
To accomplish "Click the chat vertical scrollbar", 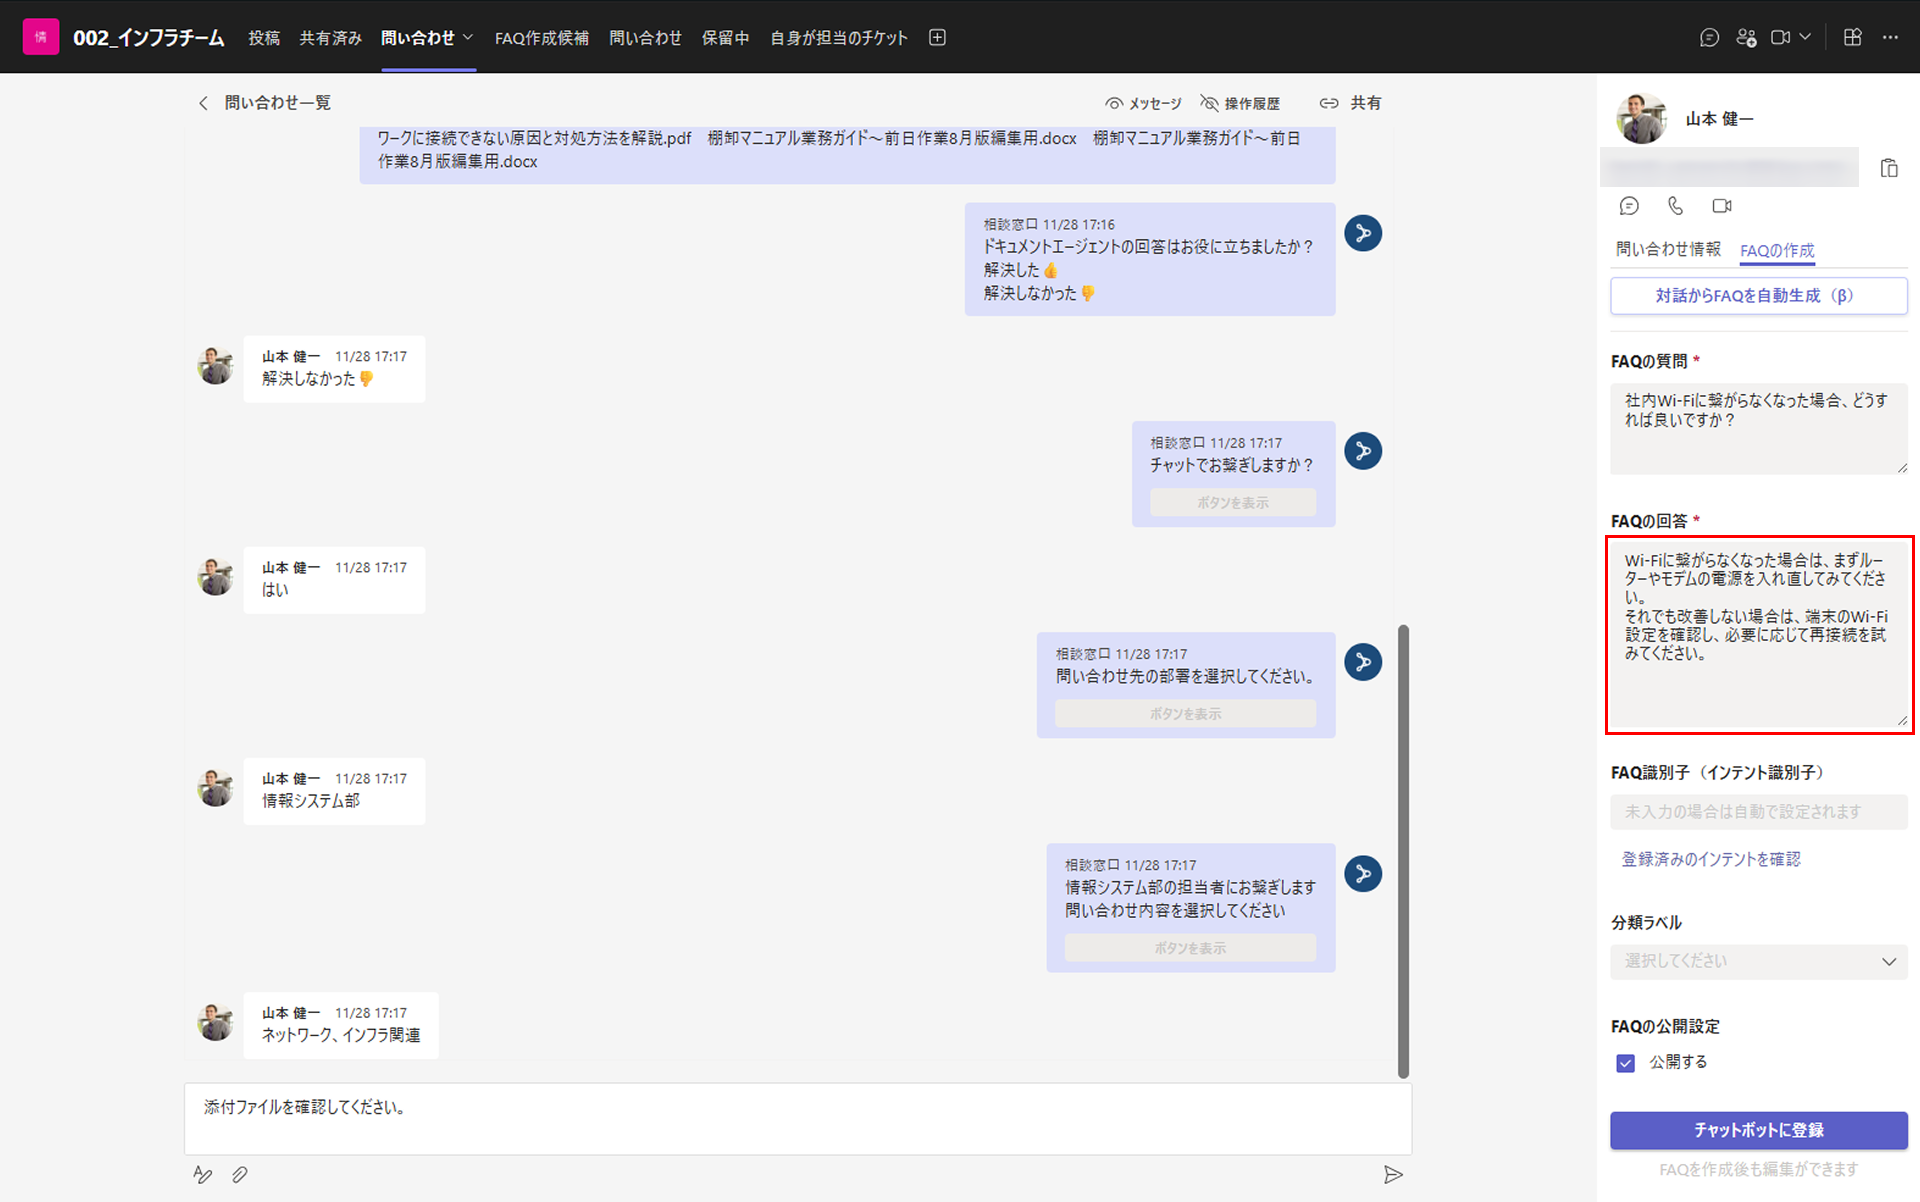I will tap(1403, 851).
